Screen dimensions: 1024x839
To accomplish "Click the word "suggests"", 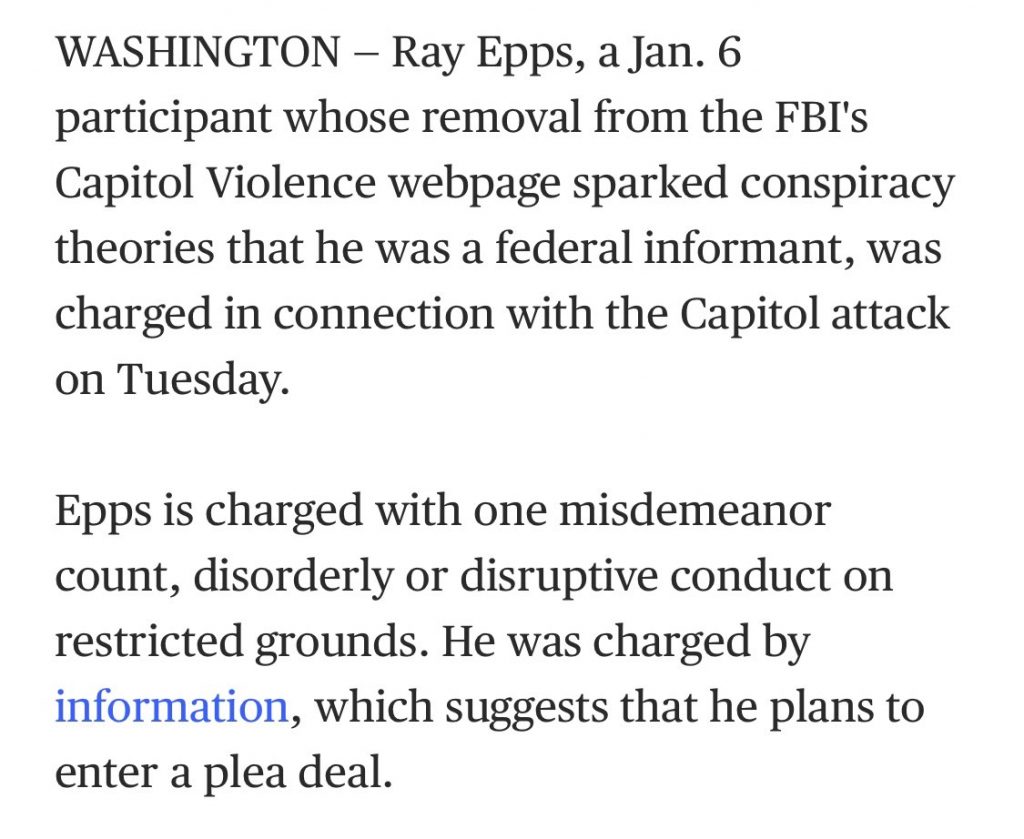I will pyautogui.click(x=518, y=707).
